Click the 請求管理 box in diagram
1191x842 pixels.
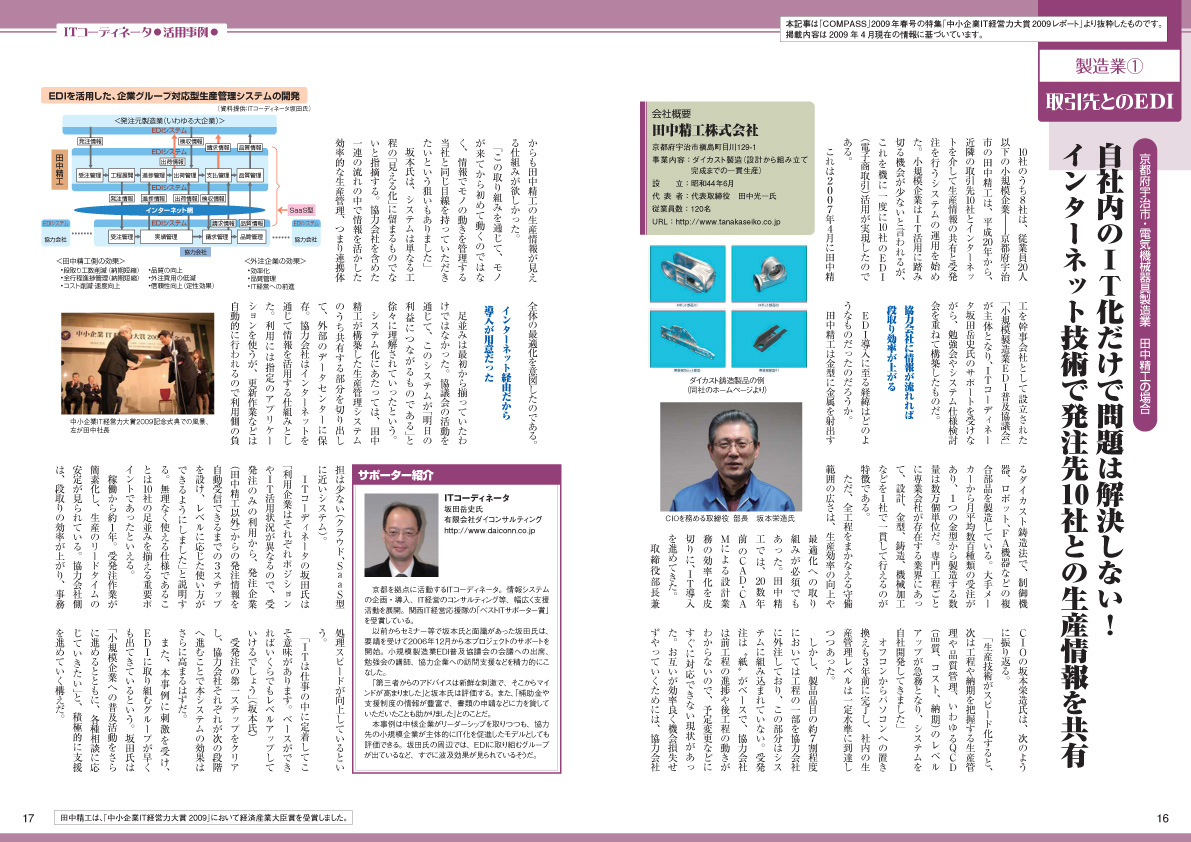tap(217, 237)
